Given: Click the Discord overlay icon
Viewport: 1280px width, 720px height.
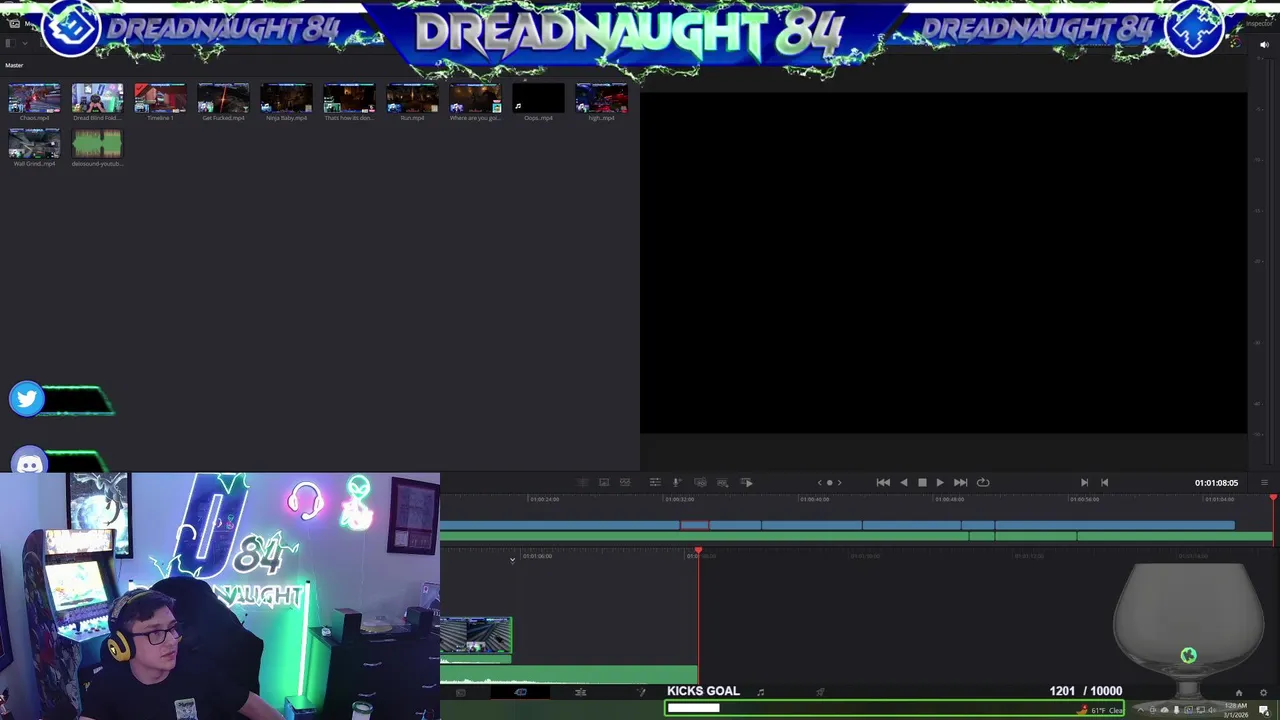Looking at the screenshot, I should pyautogui.click(x=30, y=463).
